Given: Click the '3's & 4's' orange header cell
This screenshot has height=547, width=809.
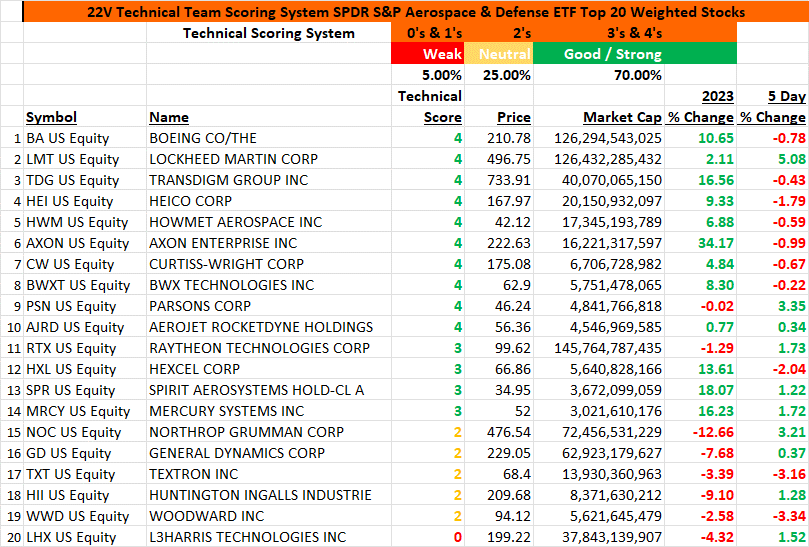Looking at the screenshot, I should click(635, 33).
